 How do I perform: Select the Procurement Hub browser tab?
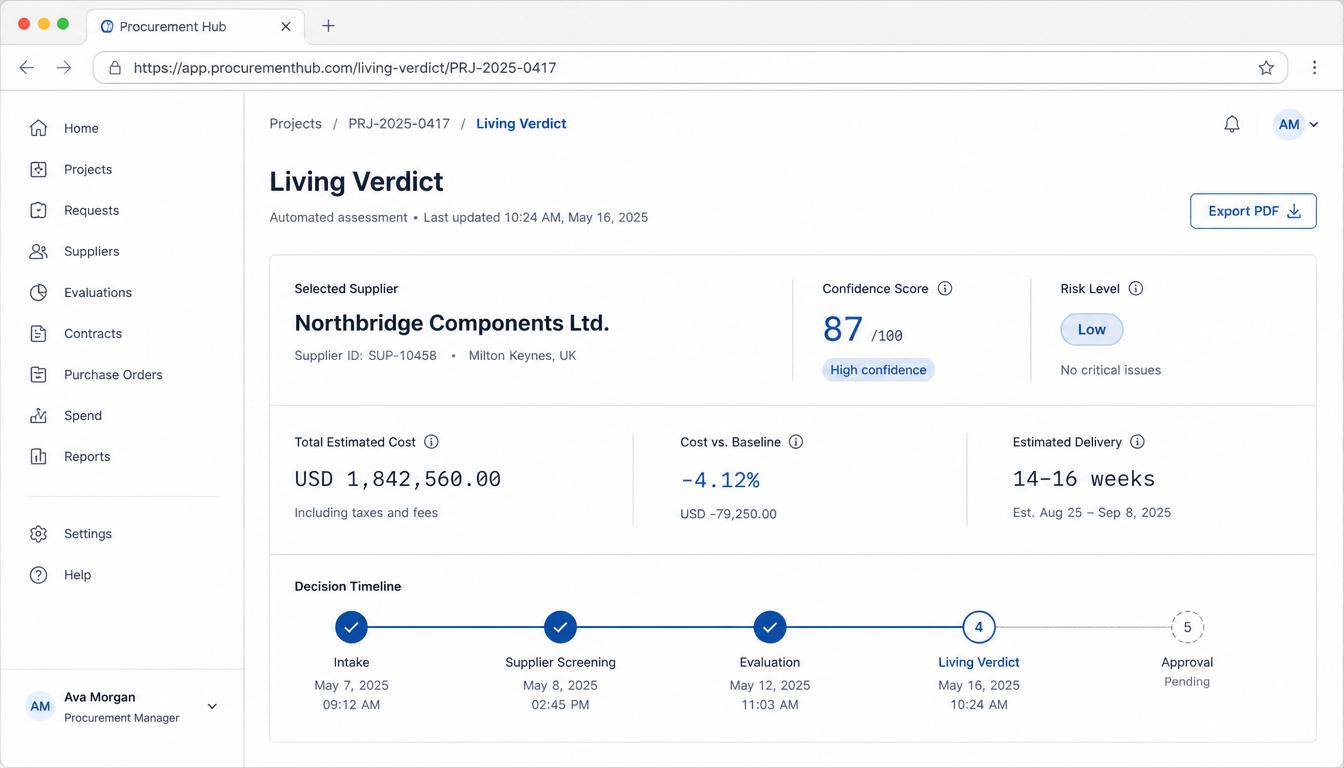[197, 26]
